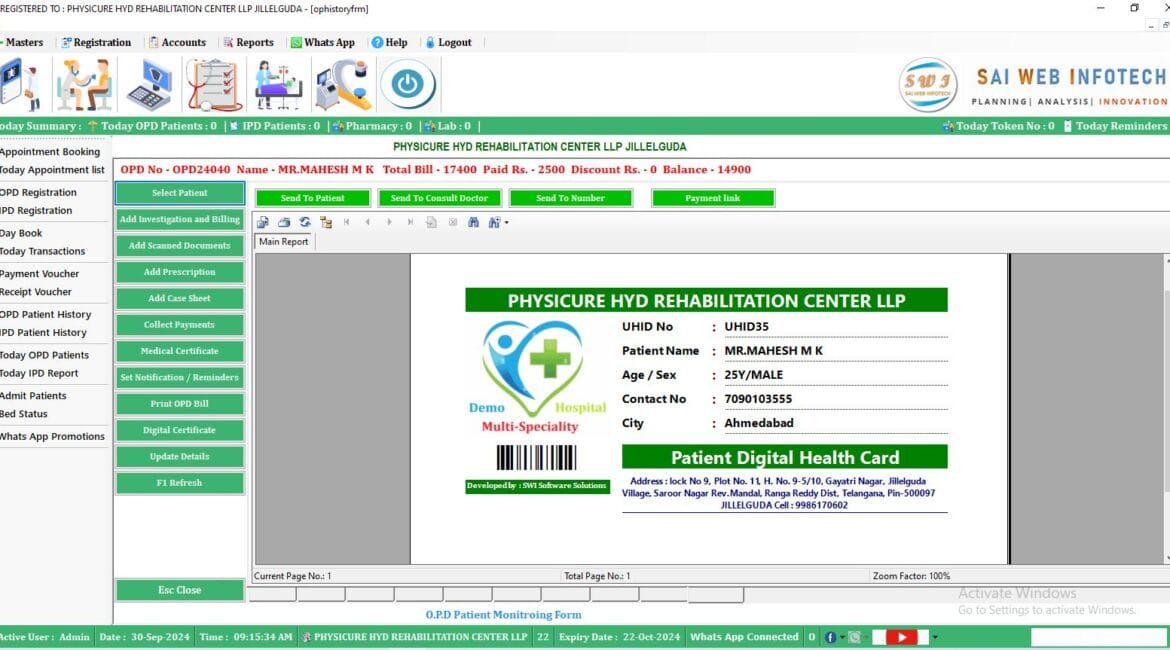Jump to the last page of the report
Viewport: 1170px width, 650px height.
tap(409, 222)
